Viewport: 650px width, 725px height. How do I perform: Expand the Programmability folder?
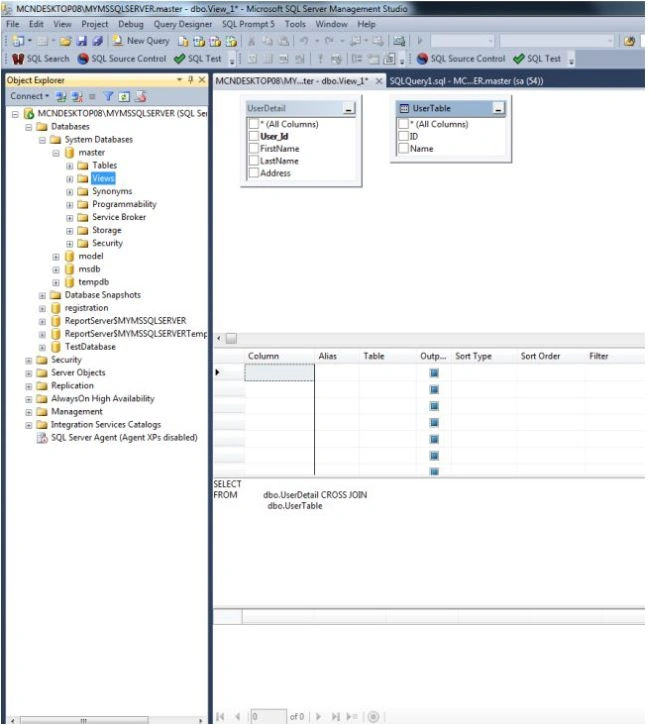(69, 204)
